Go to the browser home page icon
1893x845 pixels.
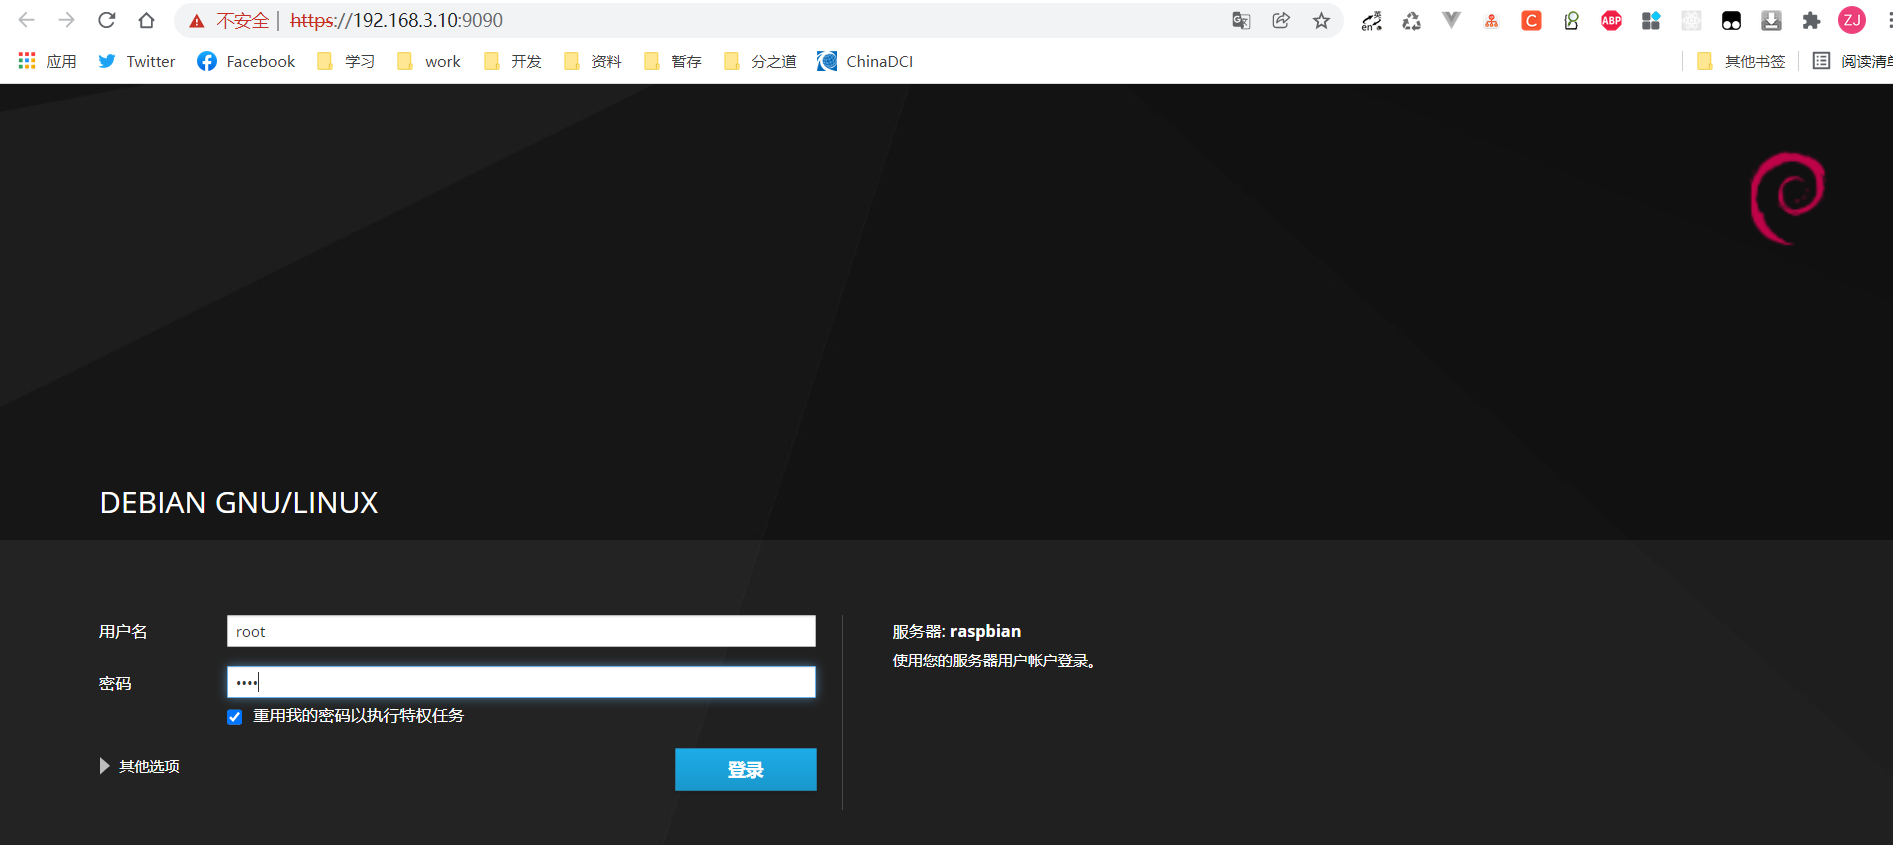(146, 20)
